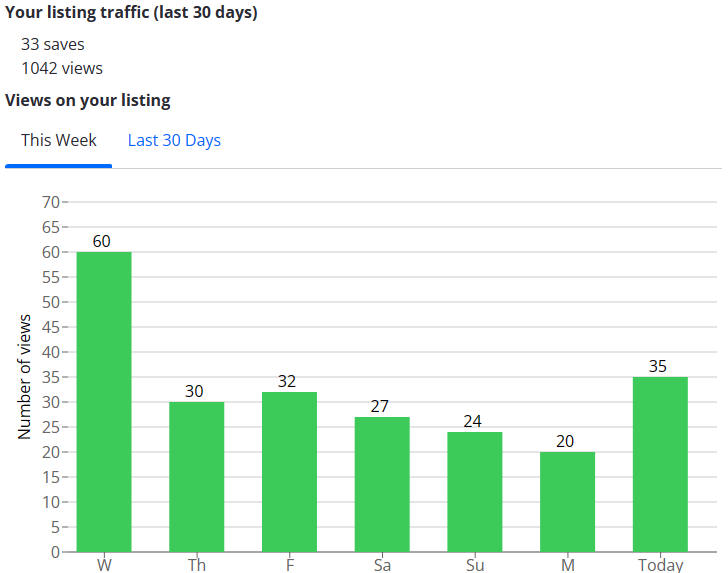Click the 'M' x-axis label
The height and width of the screenshot is (573, 728).
coord(567,565)
